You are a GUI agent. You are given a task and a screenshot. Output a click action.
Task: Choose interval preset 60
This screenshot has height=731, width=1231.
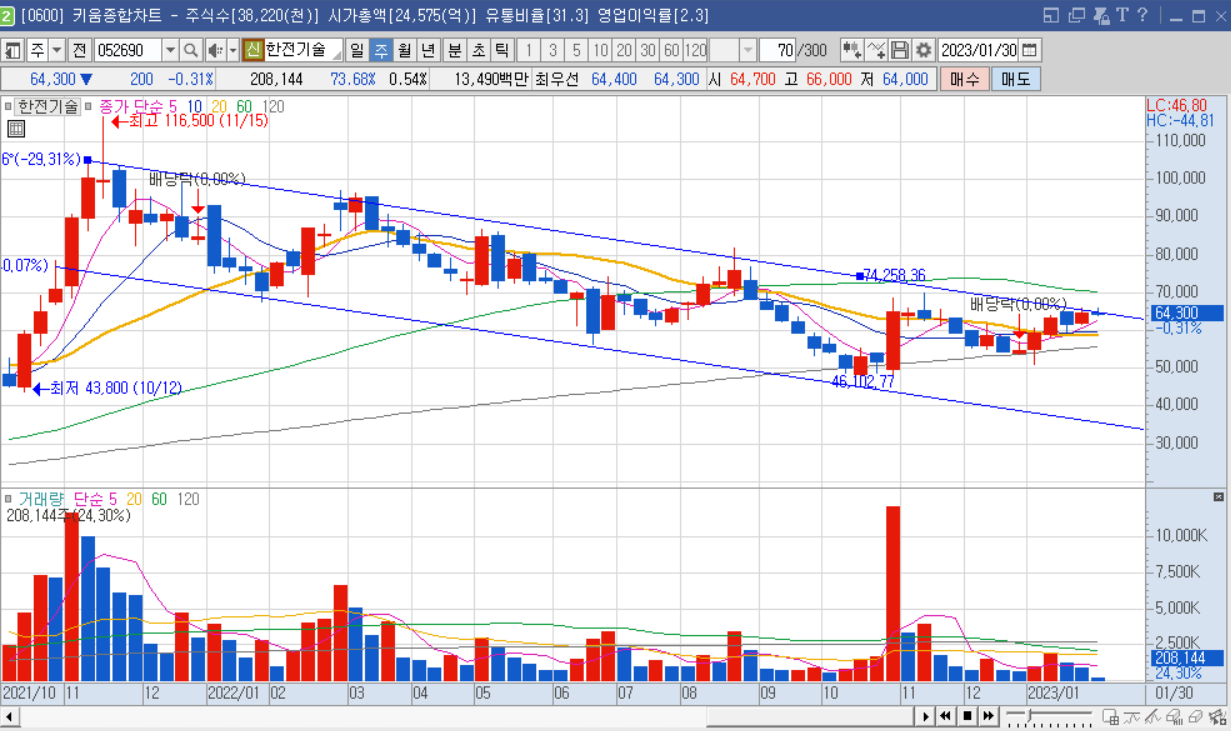pos(672,50)
